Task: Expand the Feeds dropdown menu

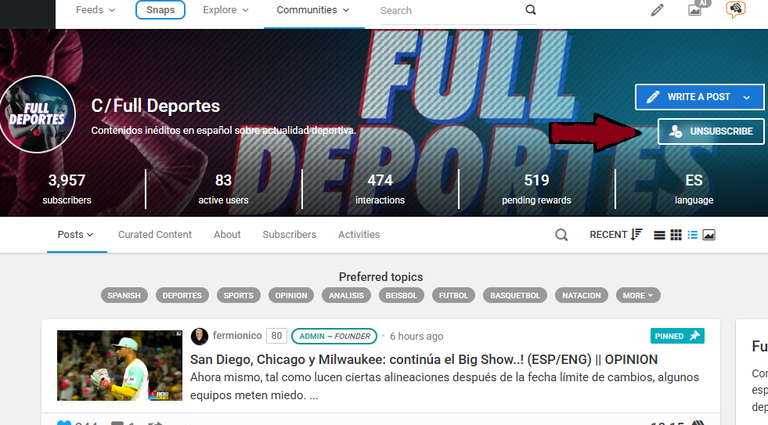Action: (95, 10)
